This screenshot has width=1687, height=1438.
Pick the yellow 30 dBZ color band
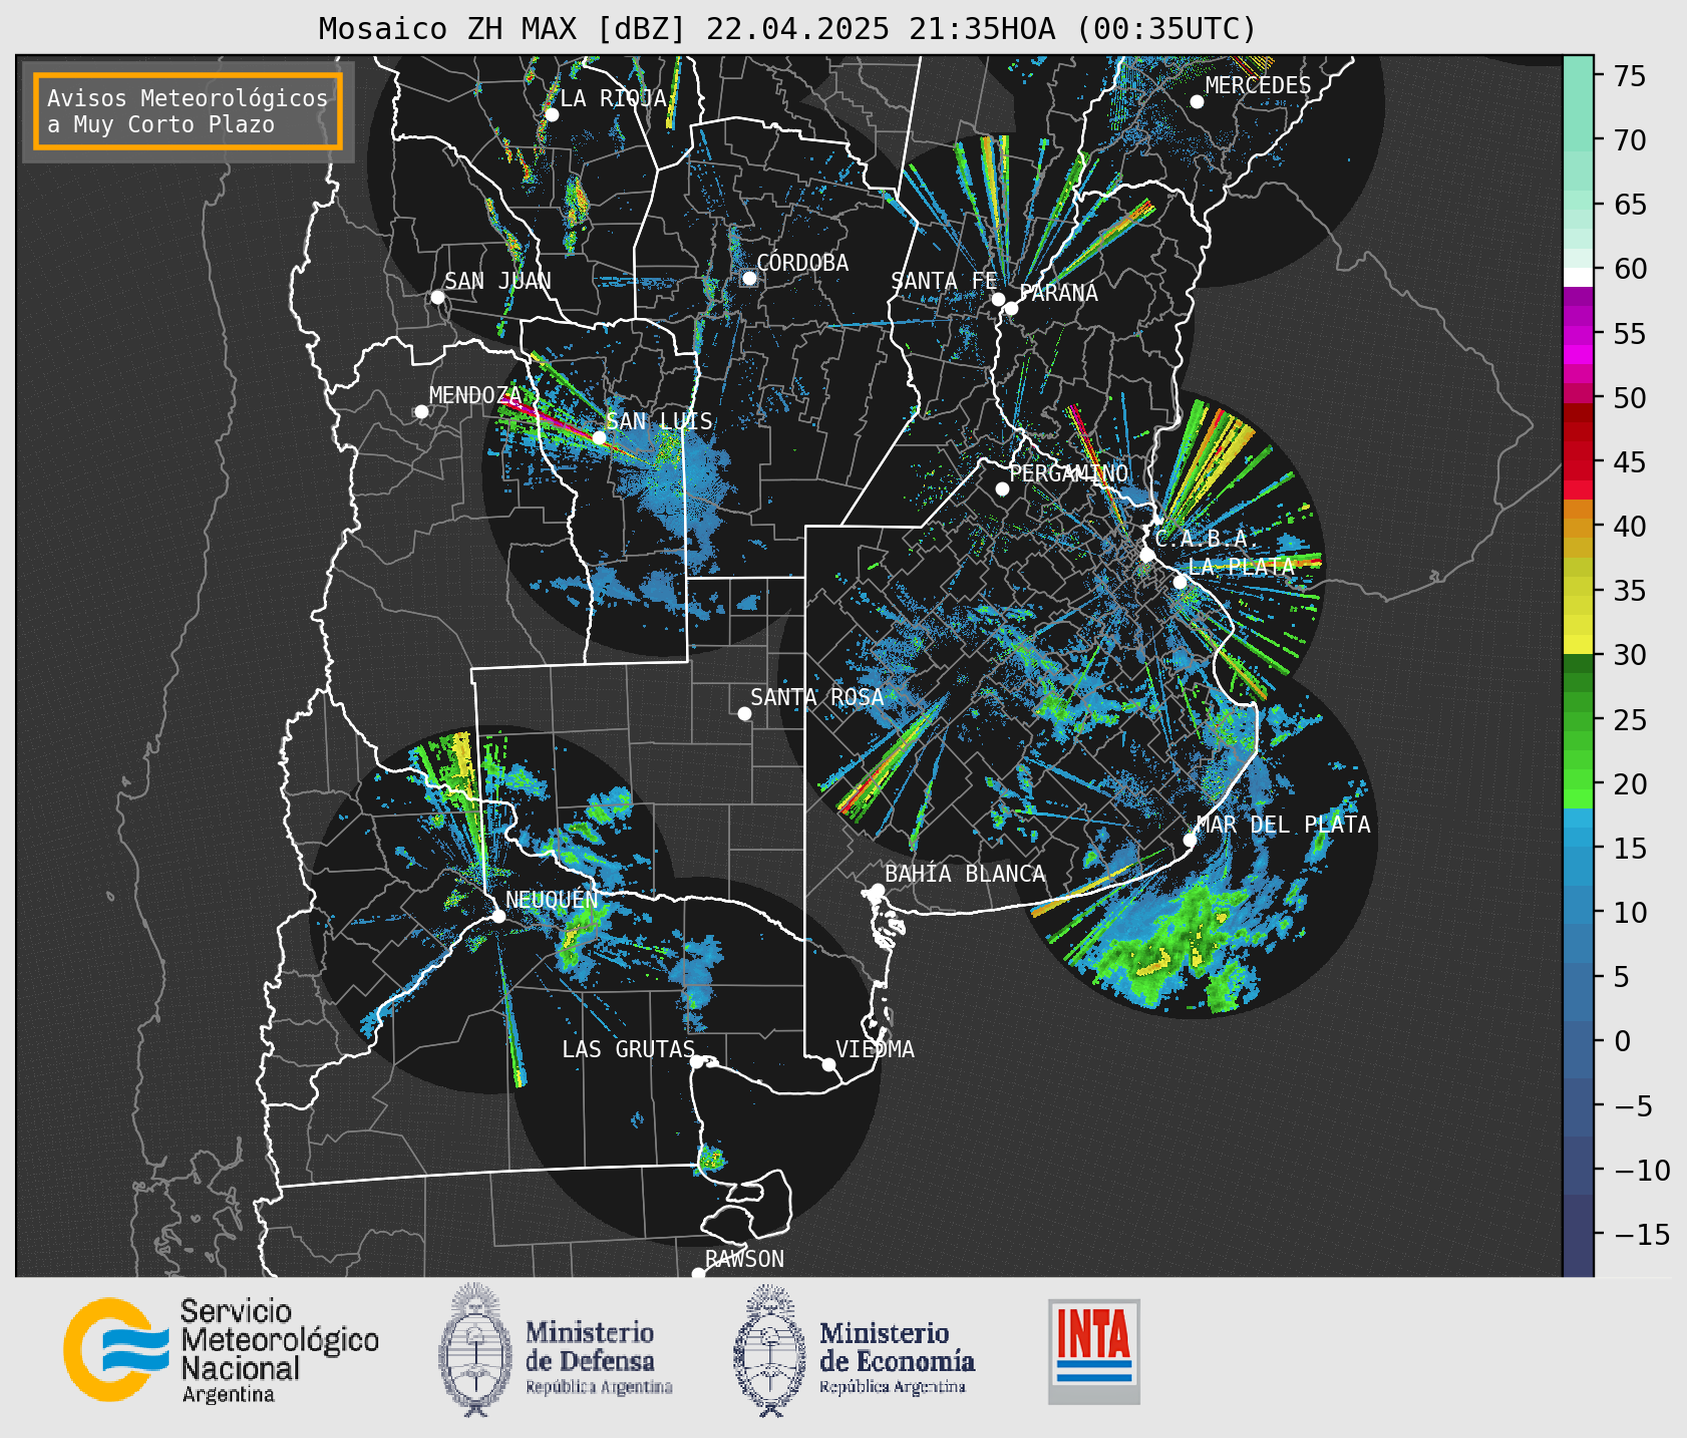pyautogui.click(x=1578, y=646)
